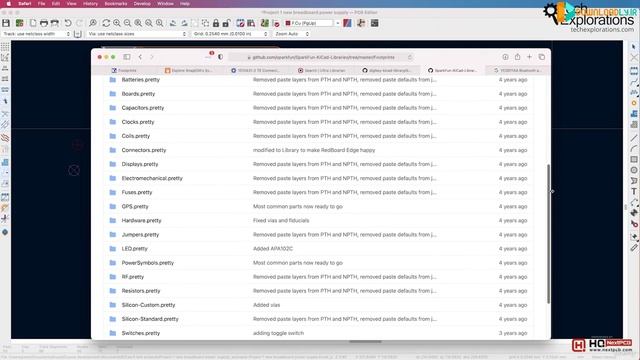Open Page Settings in the KiCad toolbar
The image size is (640, 360).
click(x=33, y=23)
